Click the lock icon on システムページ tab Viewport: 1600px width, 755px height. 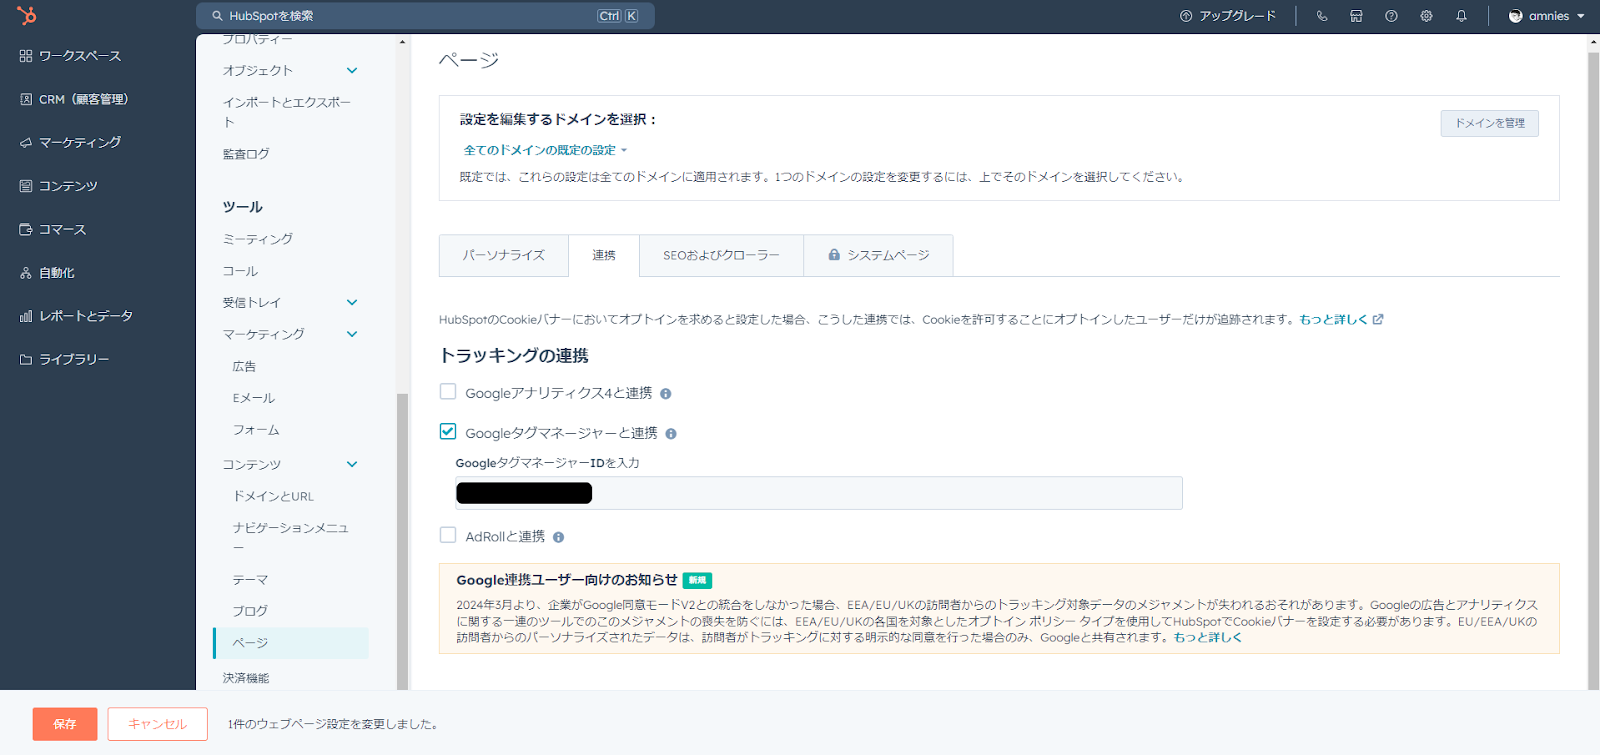(834, 255)
